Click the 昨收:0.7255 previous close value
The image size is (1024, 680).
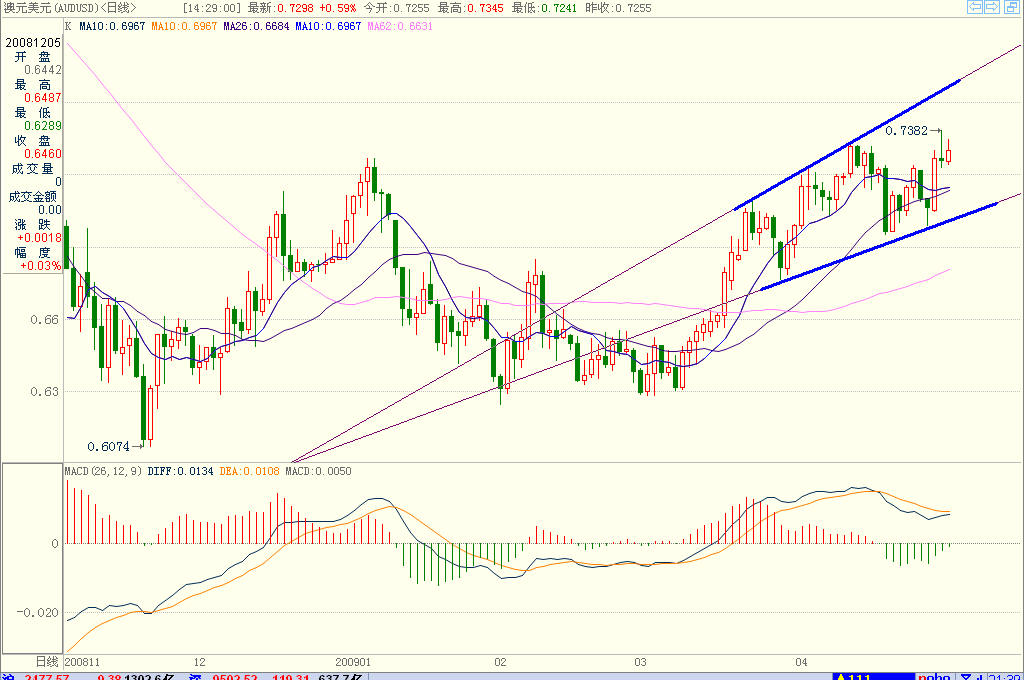[618, 8]
